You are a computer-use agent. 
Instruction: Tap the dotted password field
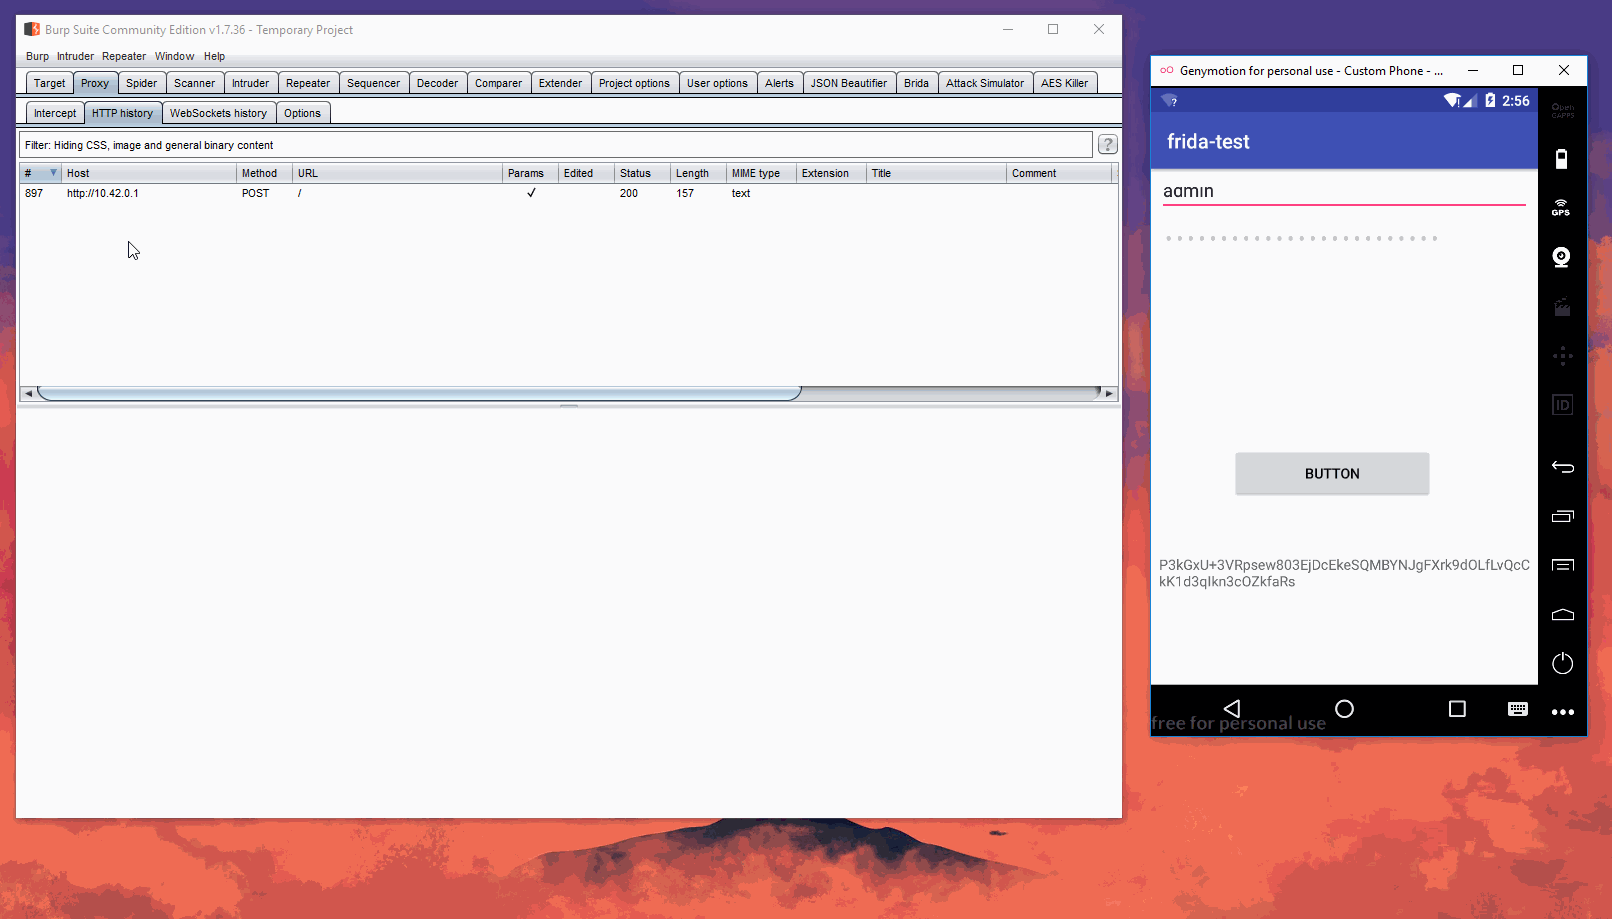click(x=1344, y=238)
